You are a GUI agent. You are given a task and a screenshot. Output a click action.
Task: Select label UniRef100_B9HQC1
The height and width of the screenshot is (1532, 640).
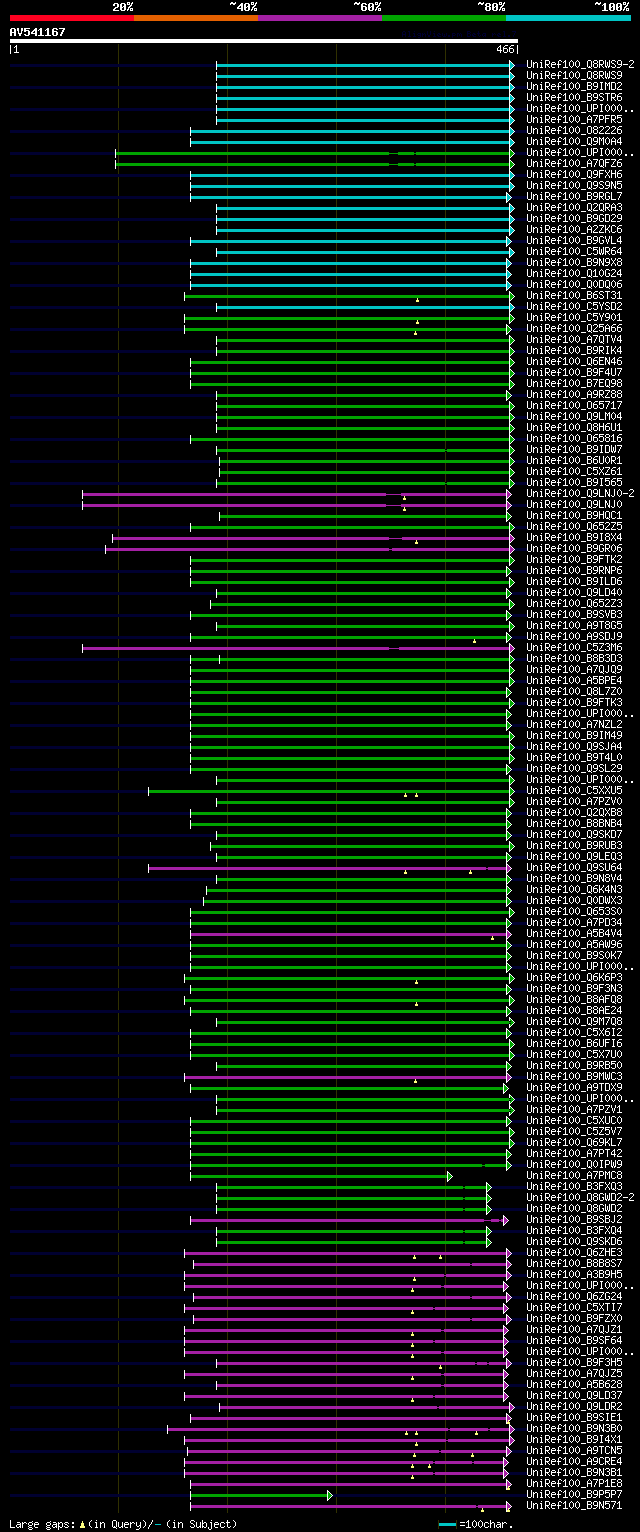(x=574, y=515)
